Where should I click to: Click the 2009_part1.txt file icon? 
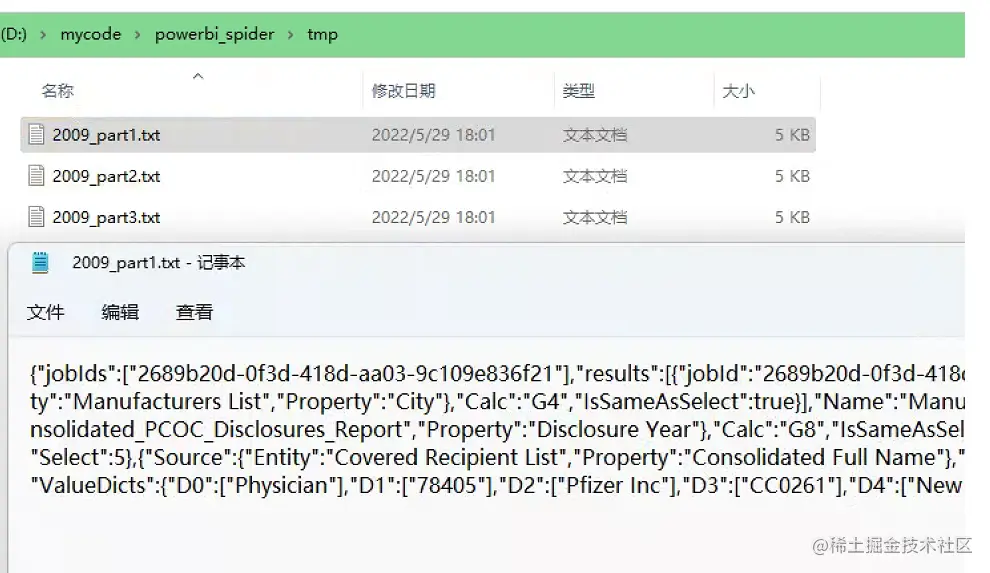click(37, 134)
